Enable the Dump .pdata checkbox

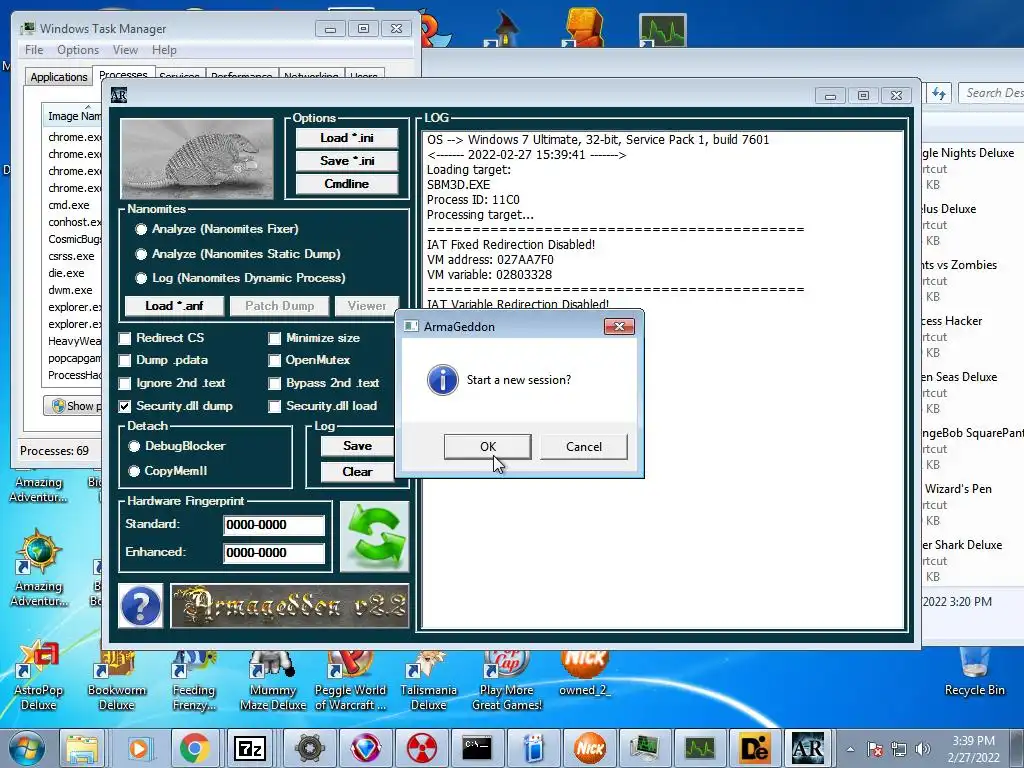[x=125, y=360]
